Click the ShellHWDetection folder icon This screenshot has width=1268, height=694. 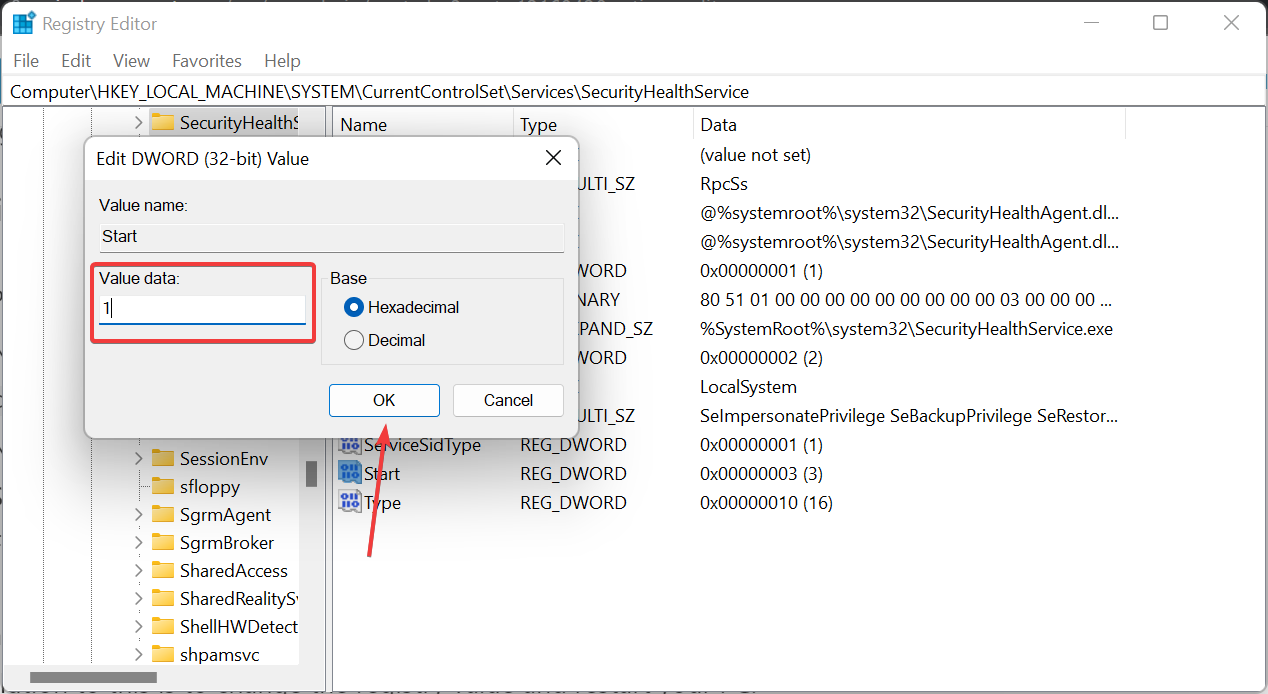point(163,626)
